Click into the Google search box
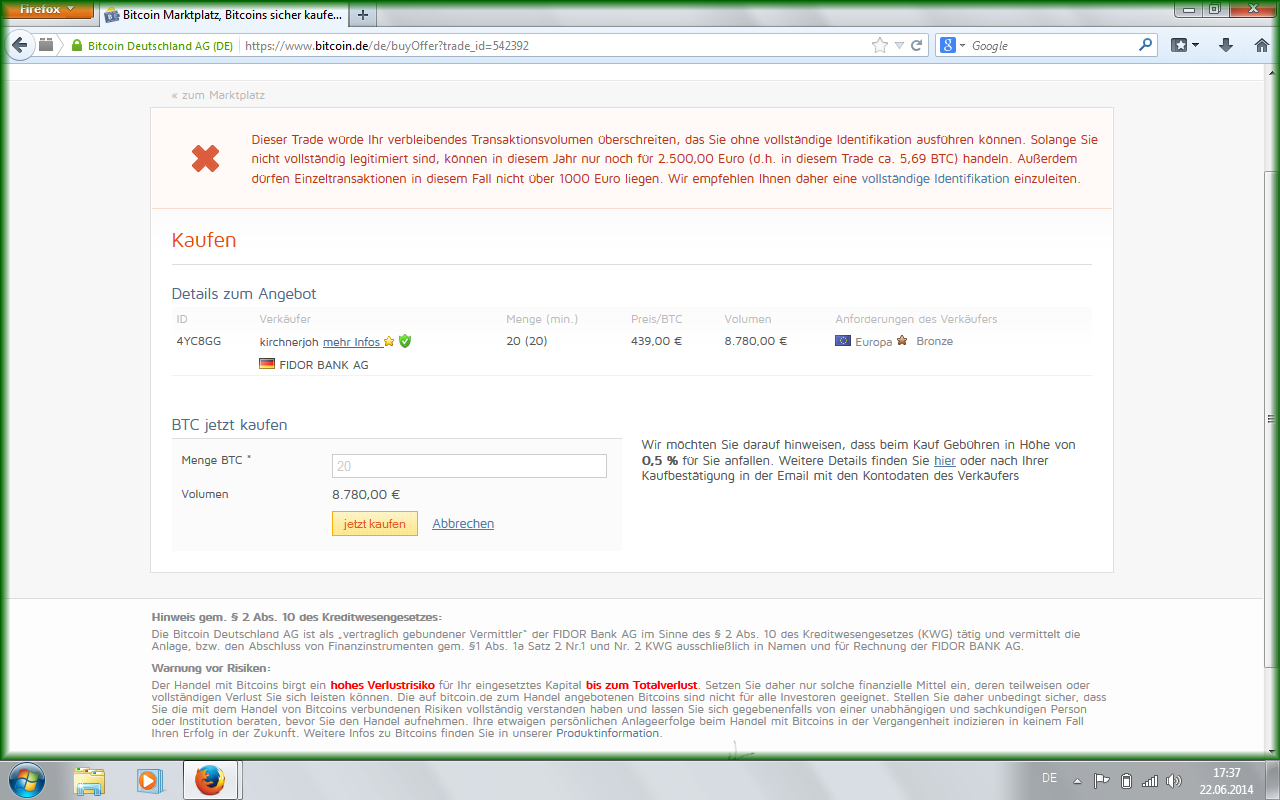 click(x=1050, y=46)
